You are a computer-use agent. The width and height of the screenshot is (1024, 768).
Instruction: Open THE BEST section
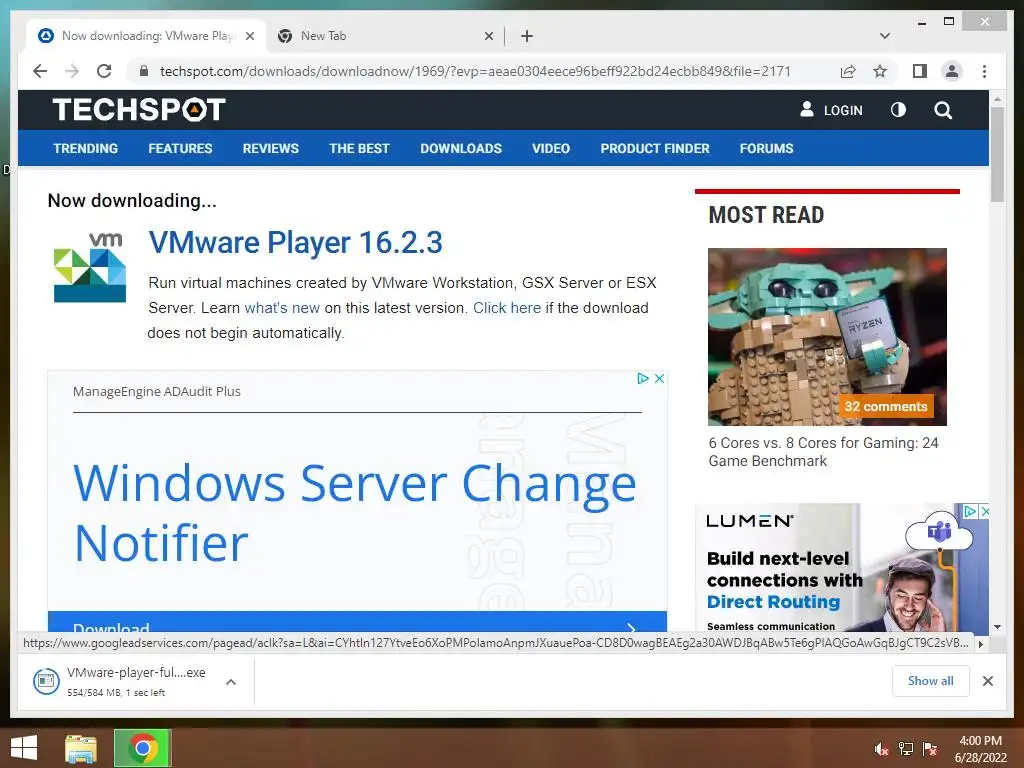(359, 148)
